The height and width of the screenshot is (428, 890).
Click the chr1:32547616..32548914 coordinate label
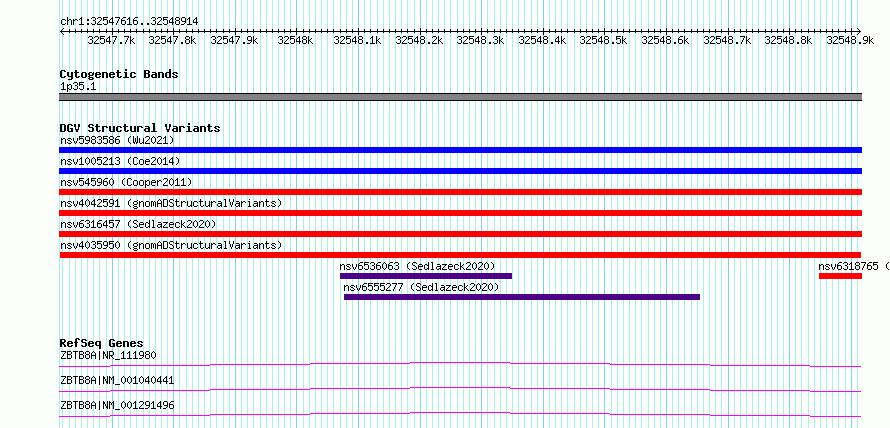pyautogui.click(x=129, y=22)
